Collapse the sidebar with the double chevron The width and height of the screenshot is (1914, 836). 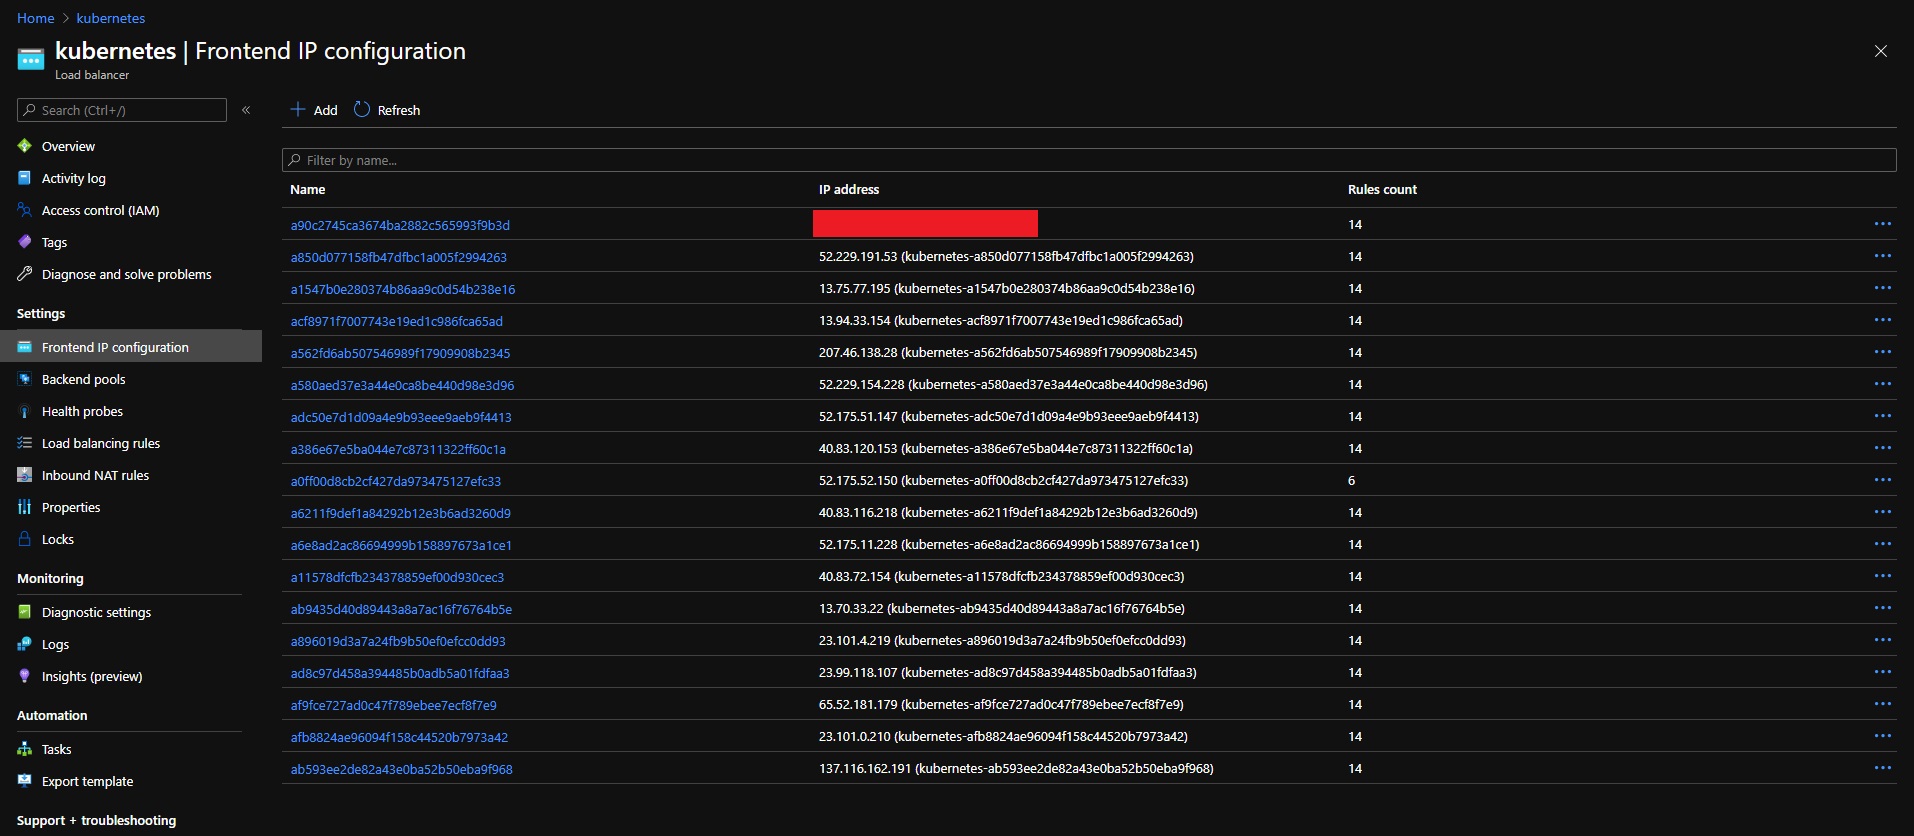click(x=246, y=110)
